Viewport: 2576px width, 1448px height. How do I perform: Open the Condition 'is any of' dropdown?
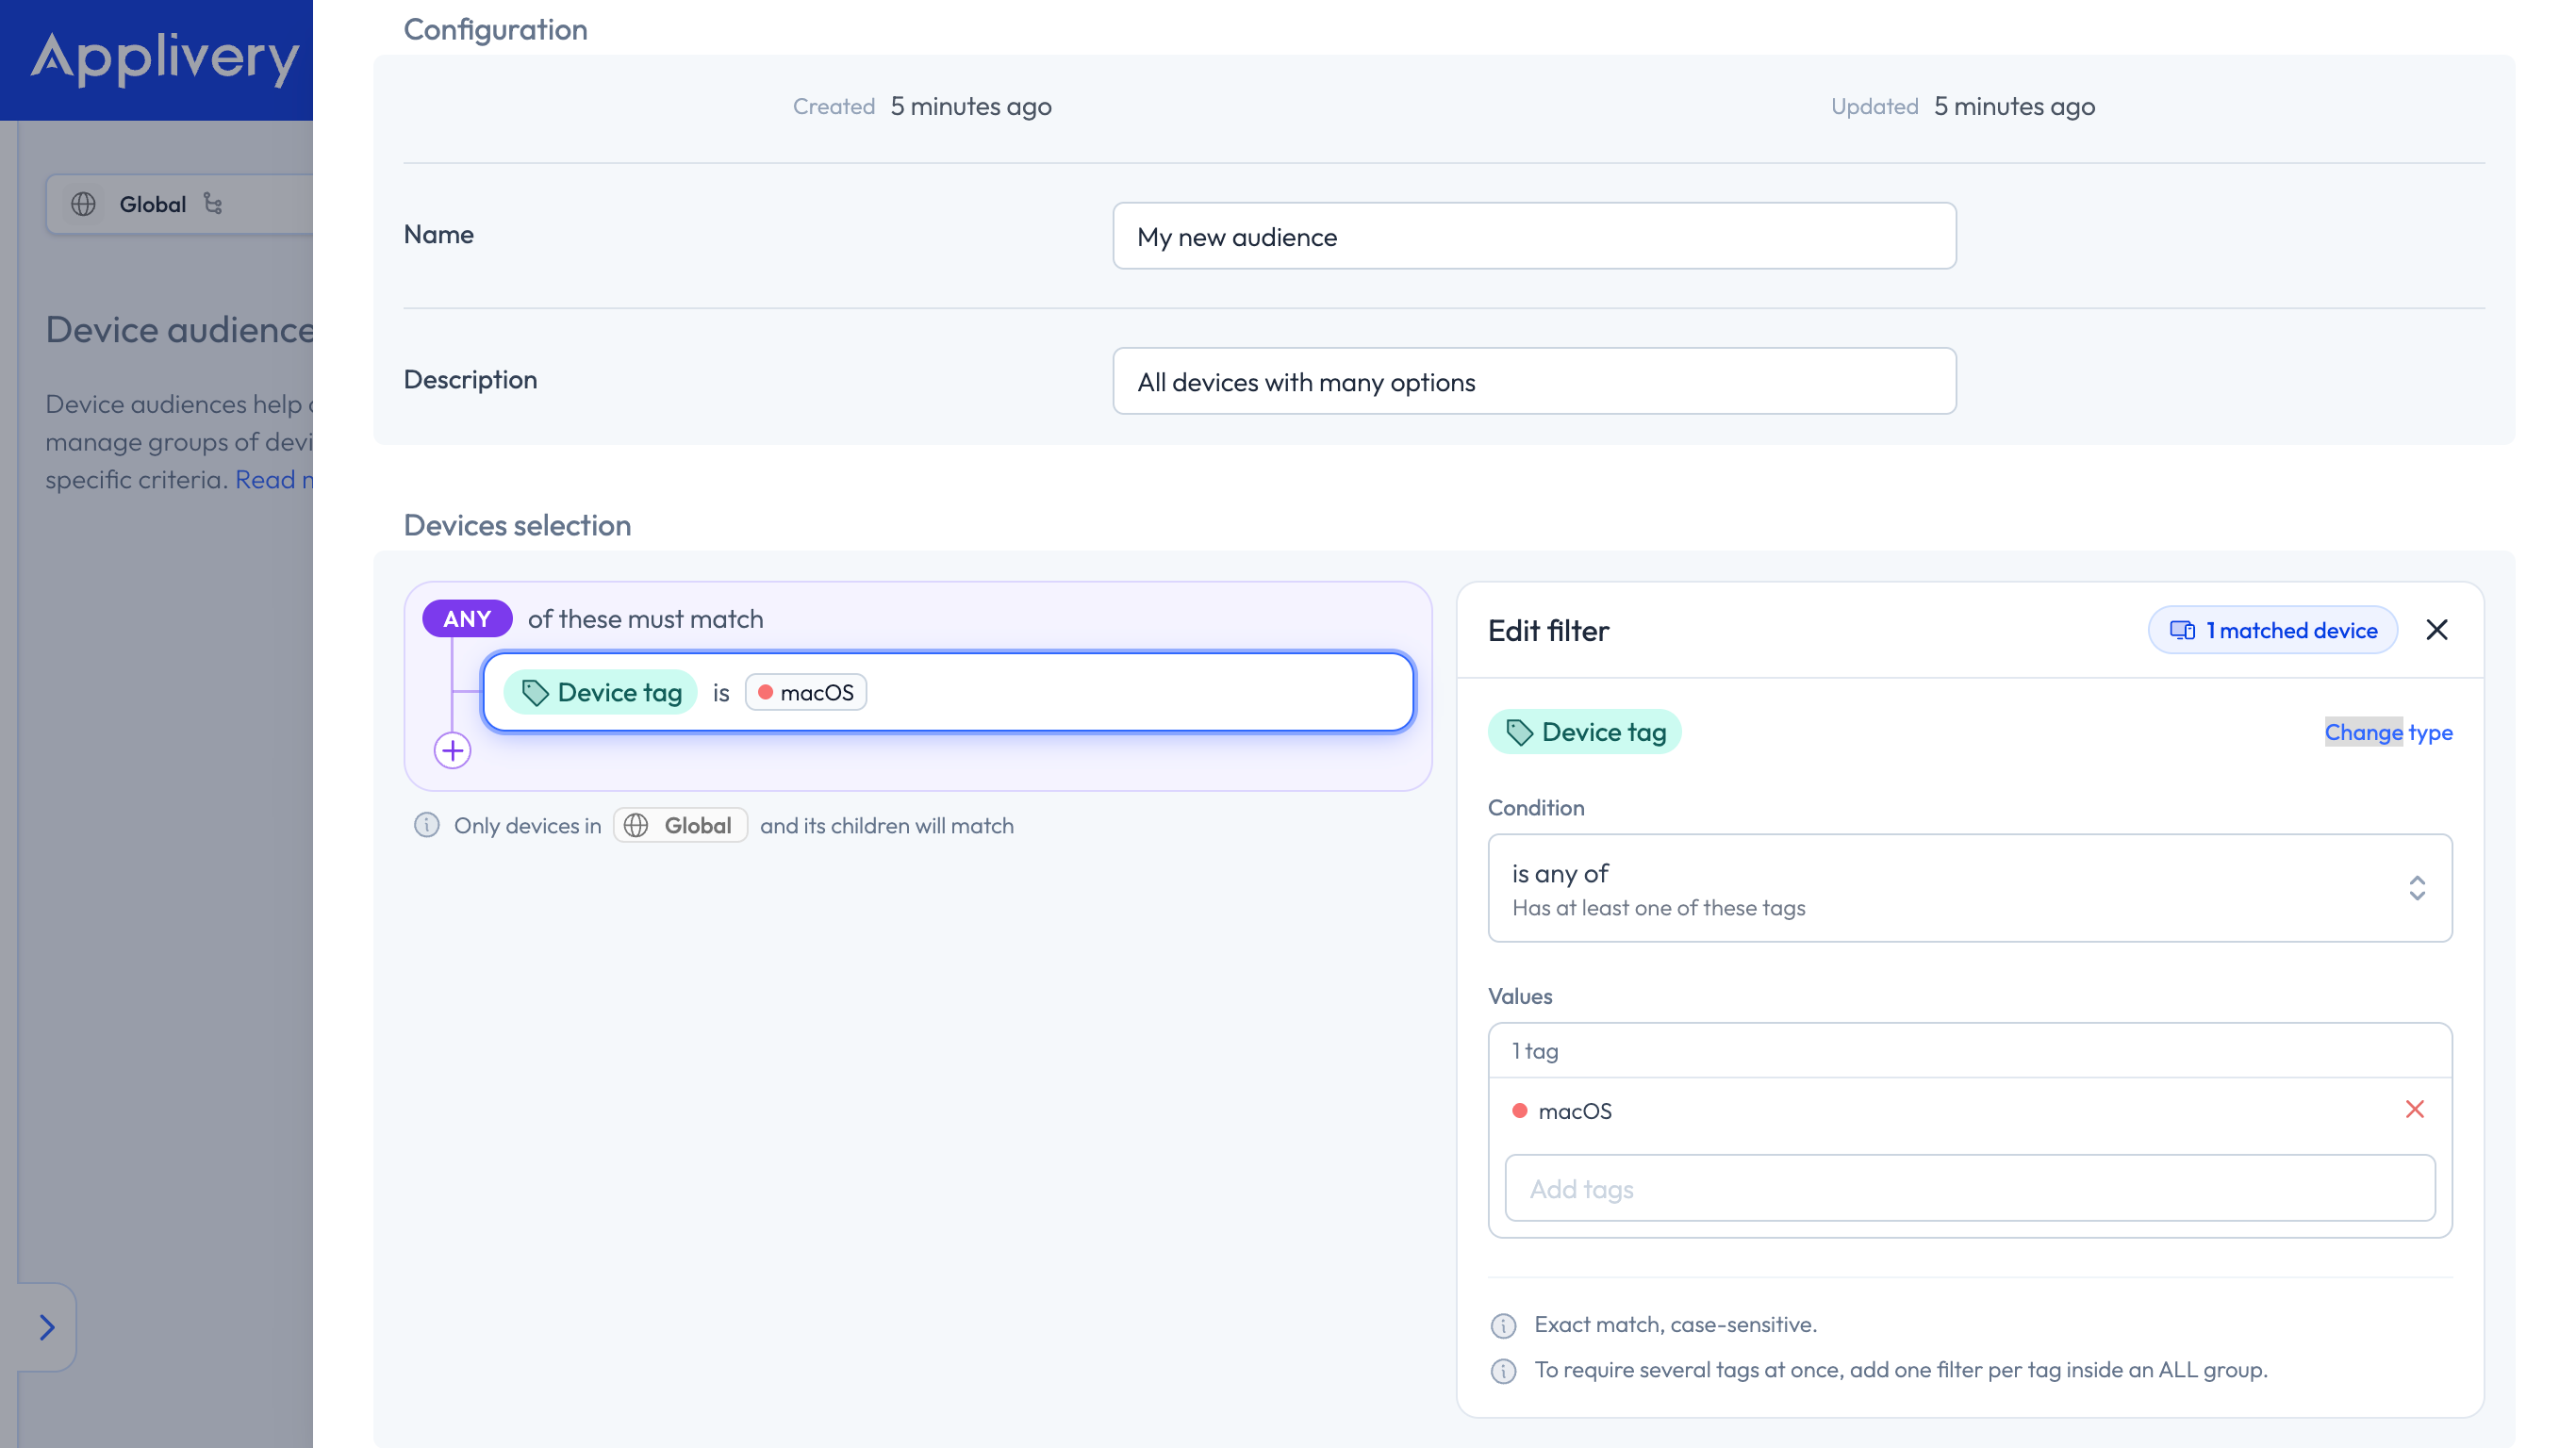click(x=1969, y=888)
